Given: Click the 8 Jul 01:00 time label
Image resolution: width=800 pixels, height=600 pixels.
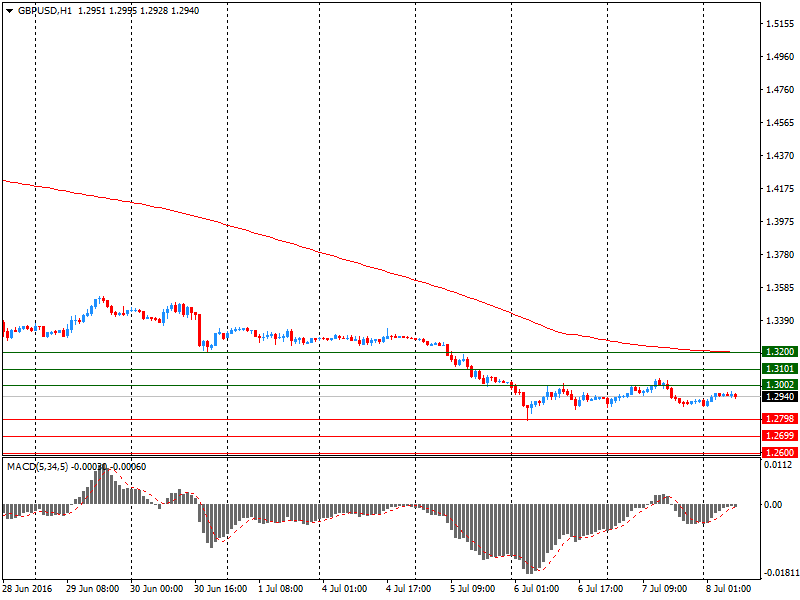Looking at the screenshot, I should click(x=728, y=589).
